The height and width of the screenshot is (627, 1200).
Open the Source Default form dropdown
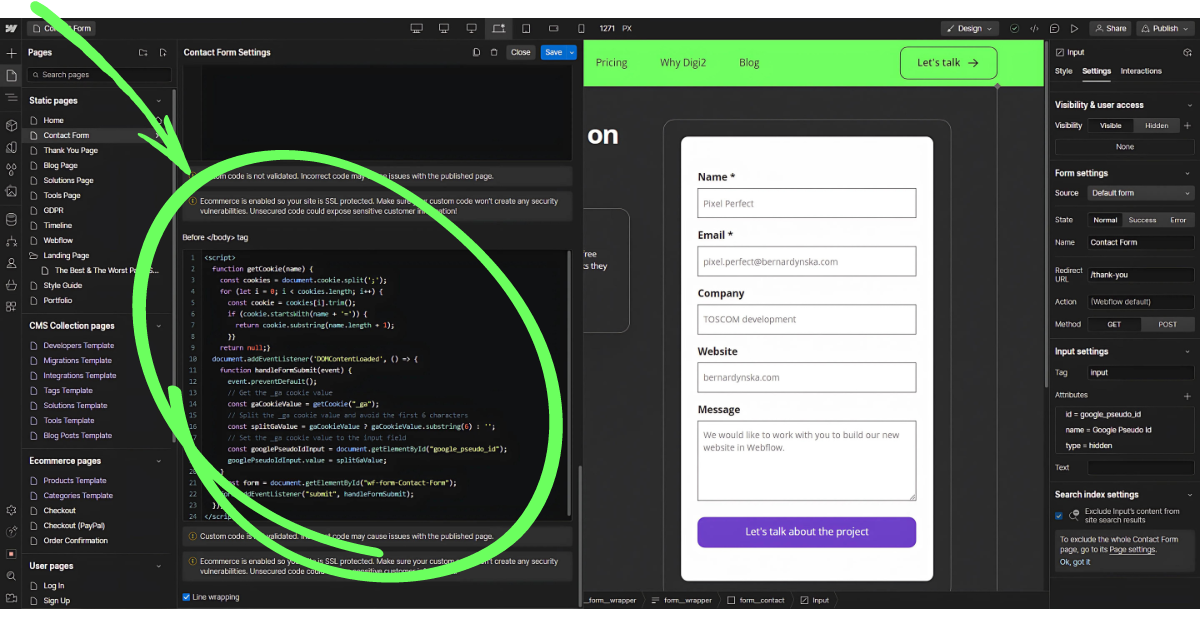click(1141, 193)
